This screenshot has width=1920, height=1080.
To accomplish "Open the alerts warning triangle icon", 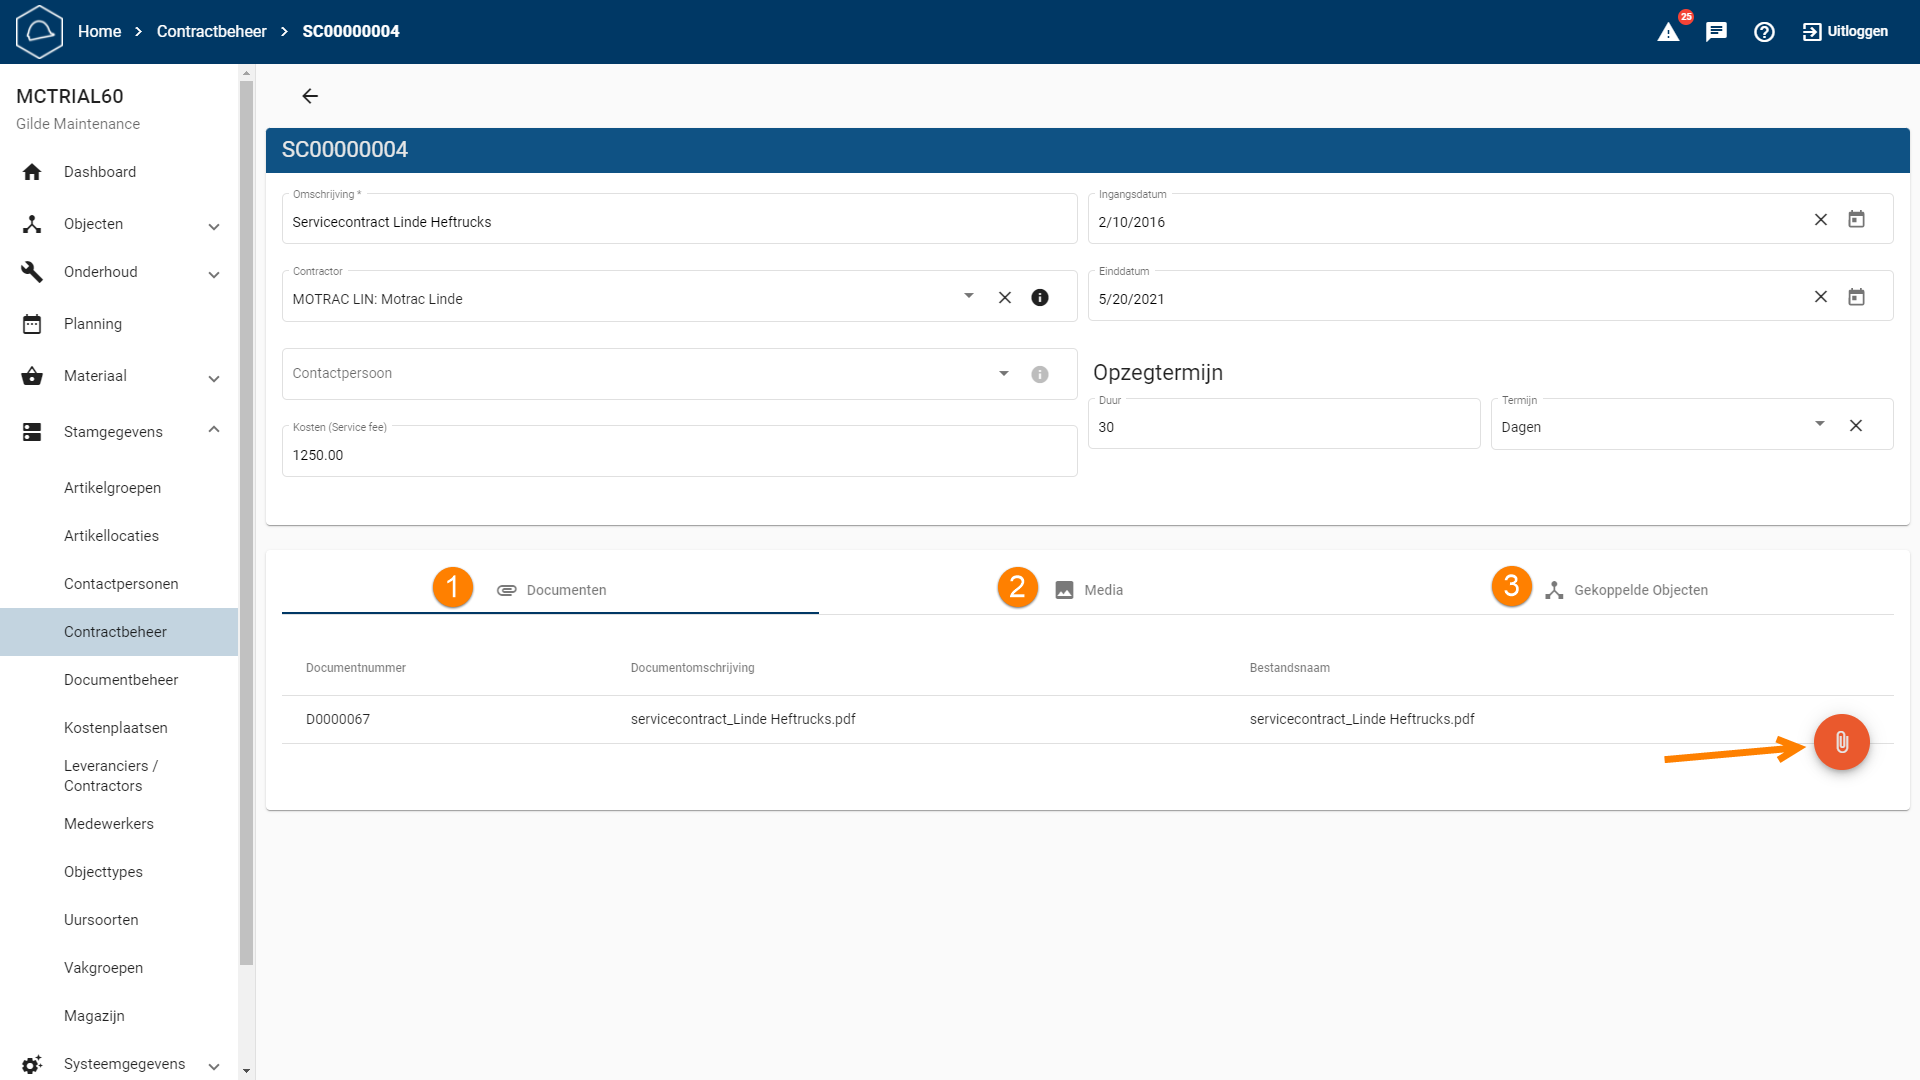I will (x=1668, y=32).
